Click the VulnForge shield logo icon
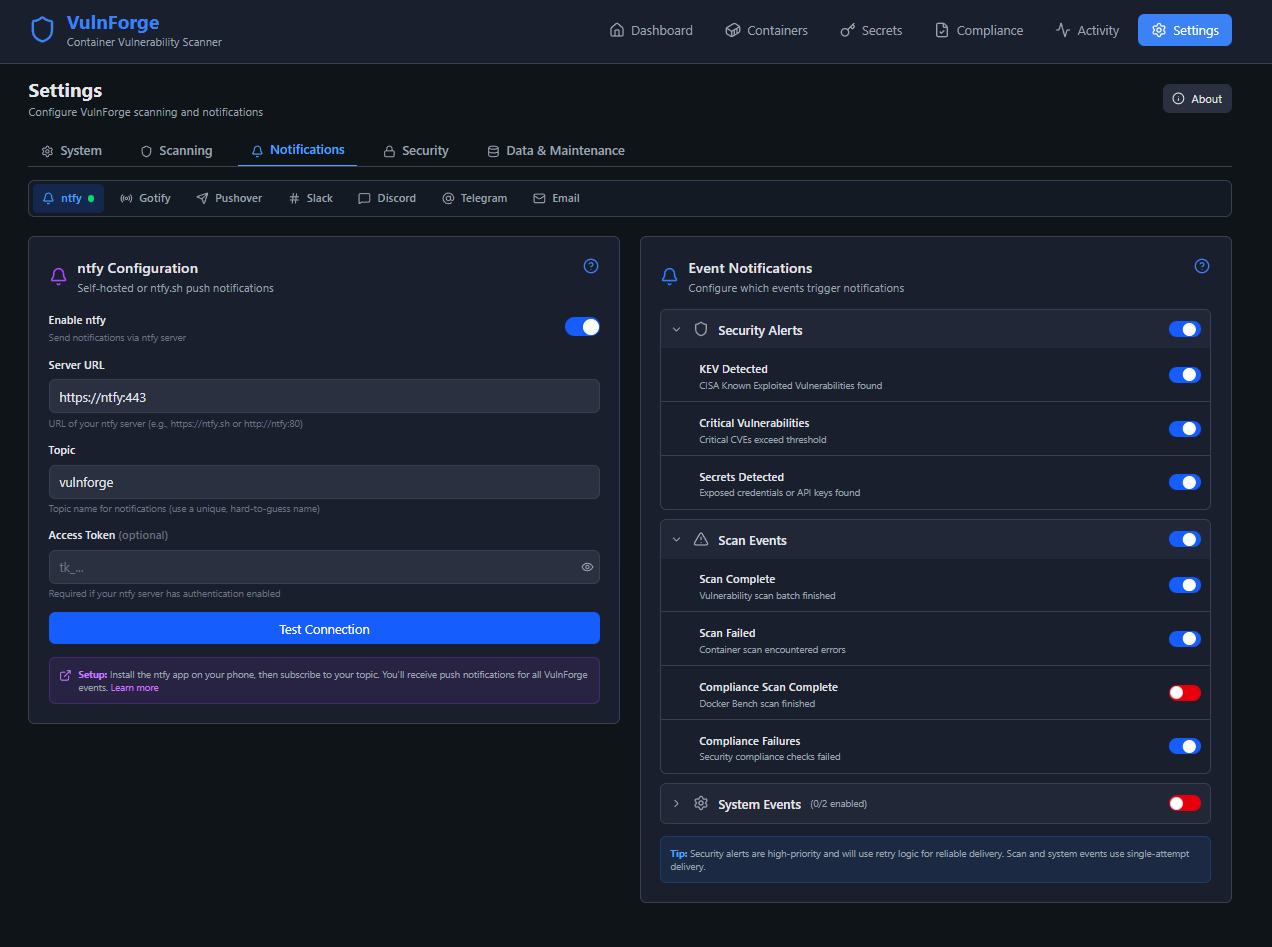The image size is (1272, 947). [x=42, y=30]
